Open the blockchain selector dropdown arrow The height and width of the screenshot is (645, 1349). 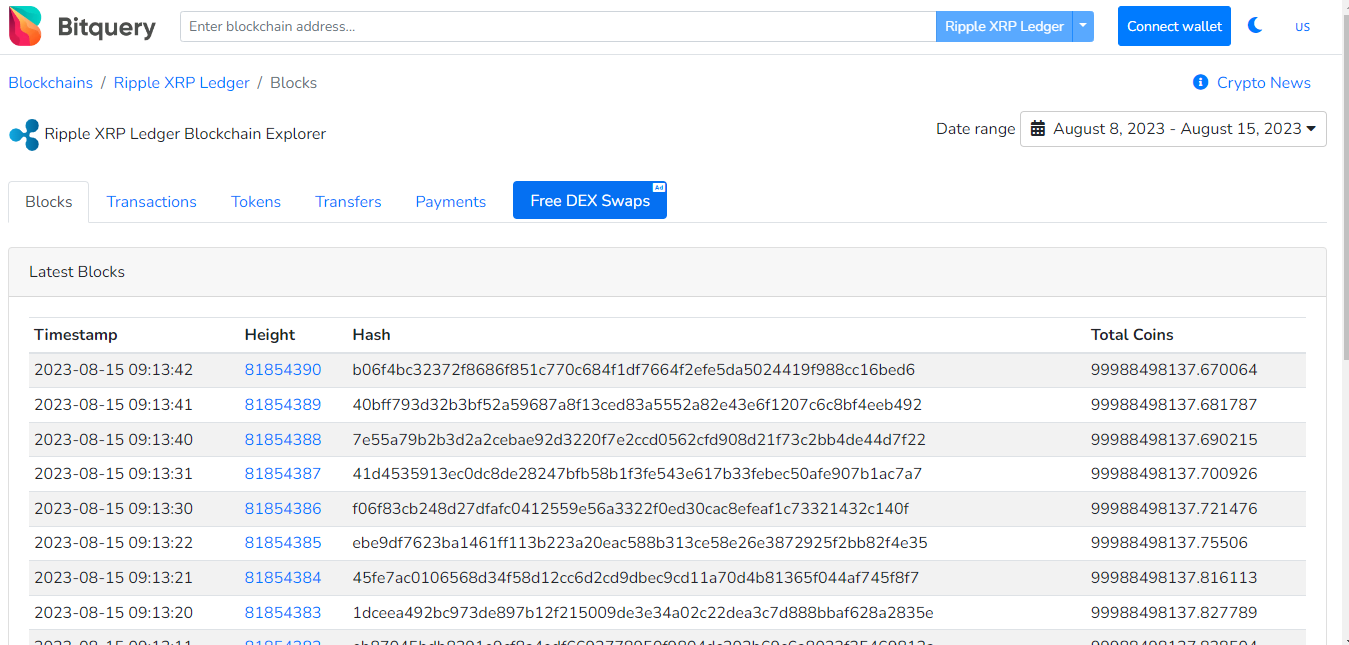click(1083, 26)
